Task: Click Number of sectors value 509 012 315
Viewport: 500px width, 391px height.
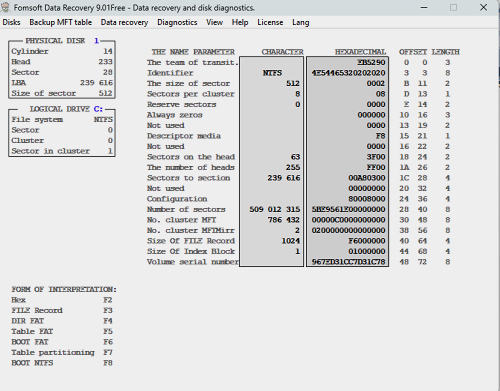Action: tap(275, 209)
